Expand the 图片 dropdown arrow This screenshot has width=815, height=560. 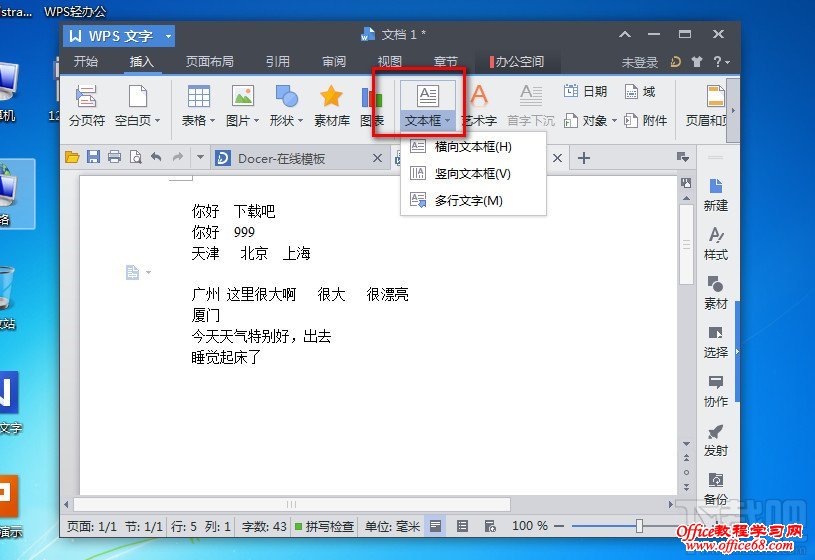pyautogui.click(x=259, y=121)
